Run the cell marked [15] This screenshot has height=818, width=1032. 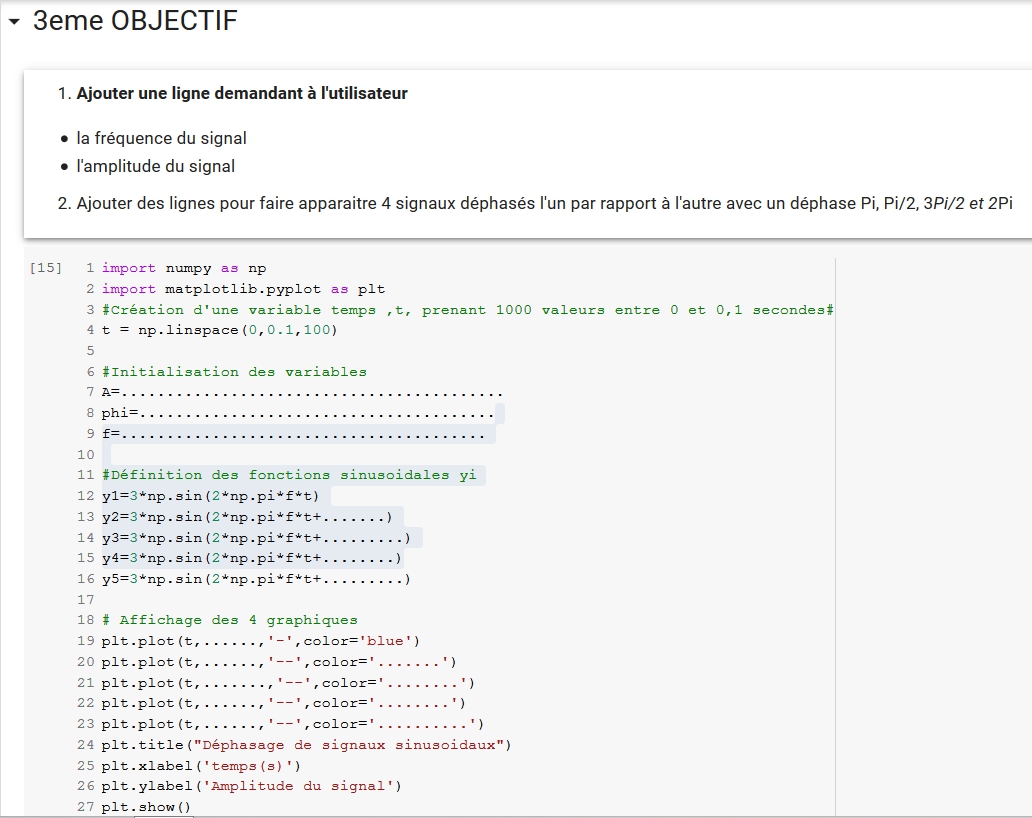[x=45, y=268]
